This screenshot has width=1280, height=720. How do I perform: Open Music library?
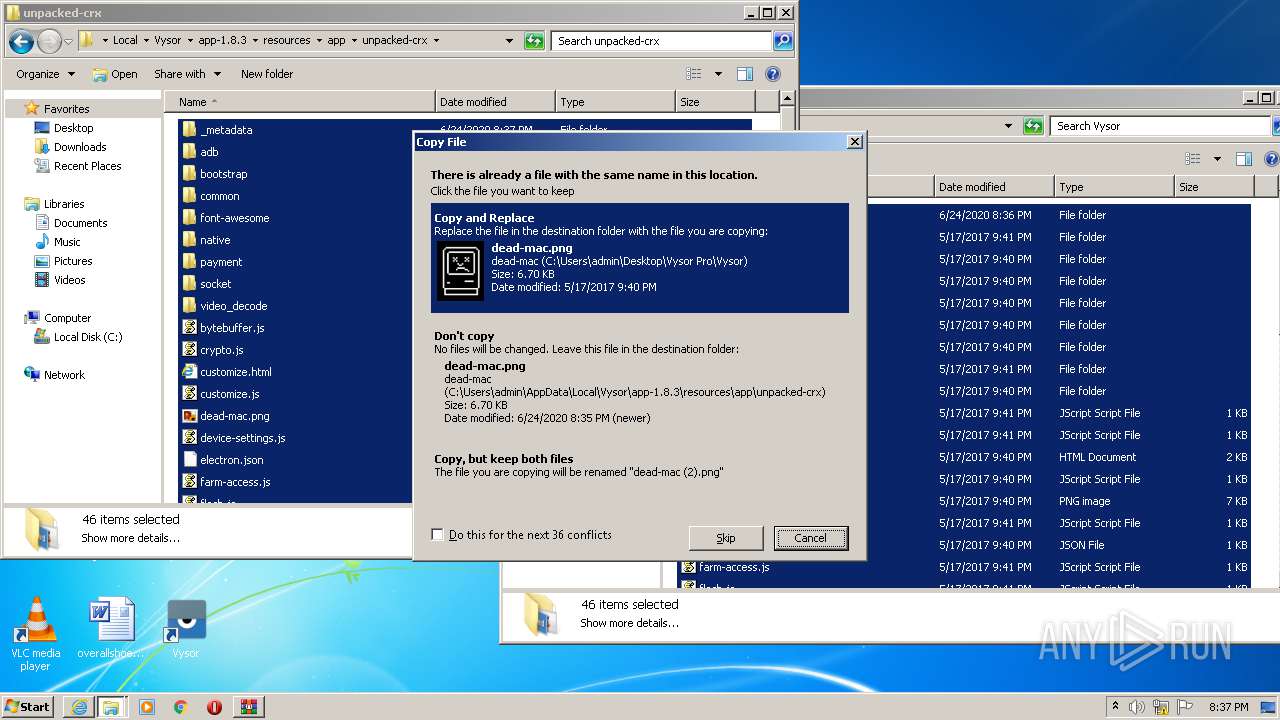(x=67, y=242)
